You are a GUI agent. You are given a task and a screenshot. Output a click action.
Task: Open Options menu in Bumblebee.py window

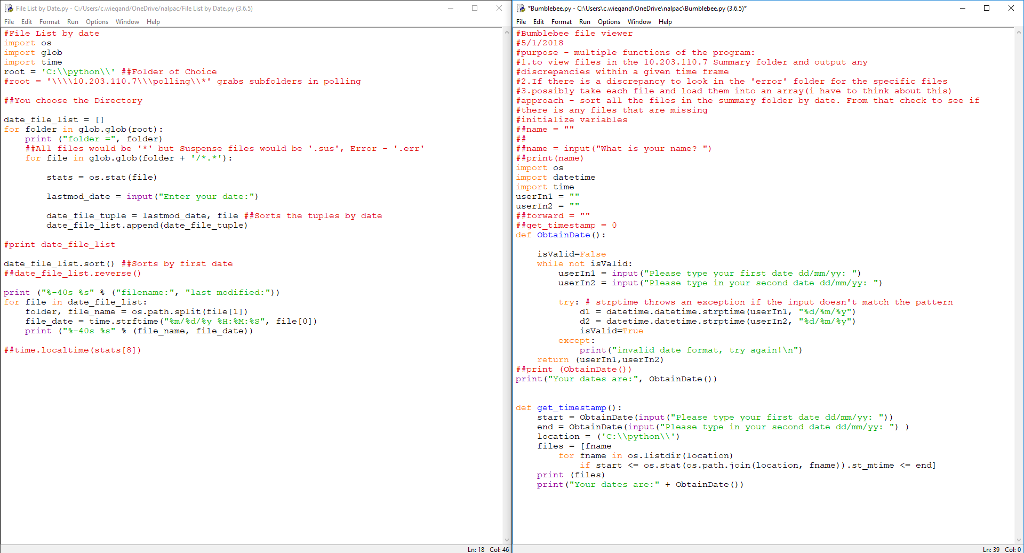[x=609, y=22]
